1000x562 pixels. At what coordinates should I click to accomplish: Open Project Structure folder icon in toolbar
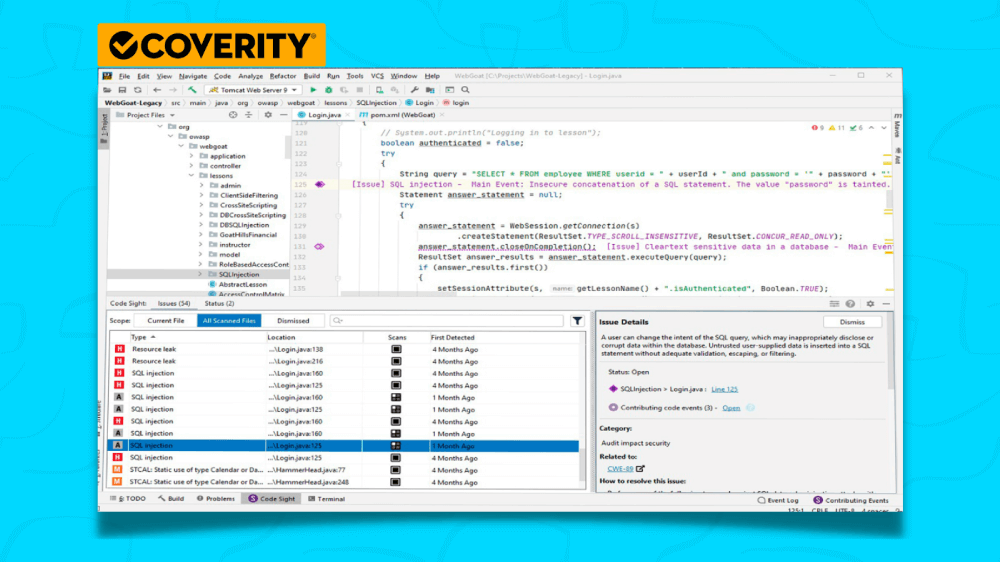pyautogui.click(x=430, y=90)
